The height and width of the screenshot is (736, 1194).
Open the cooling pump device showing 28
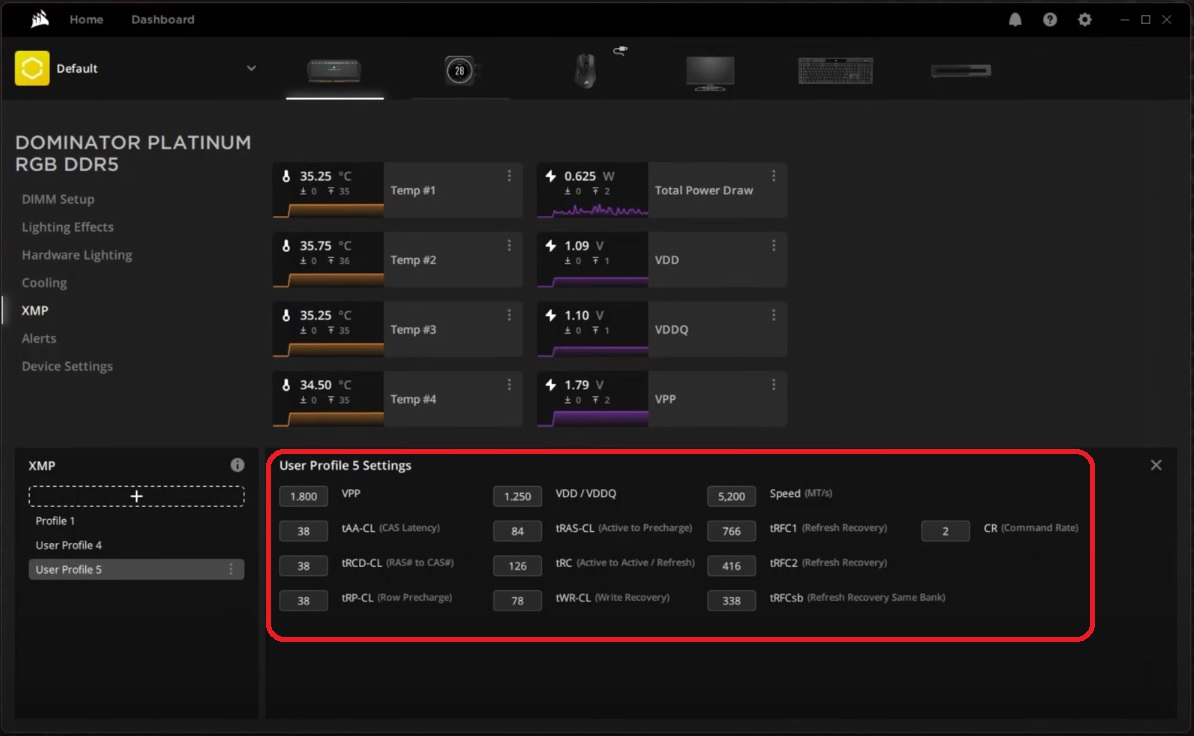click(459, 68)
